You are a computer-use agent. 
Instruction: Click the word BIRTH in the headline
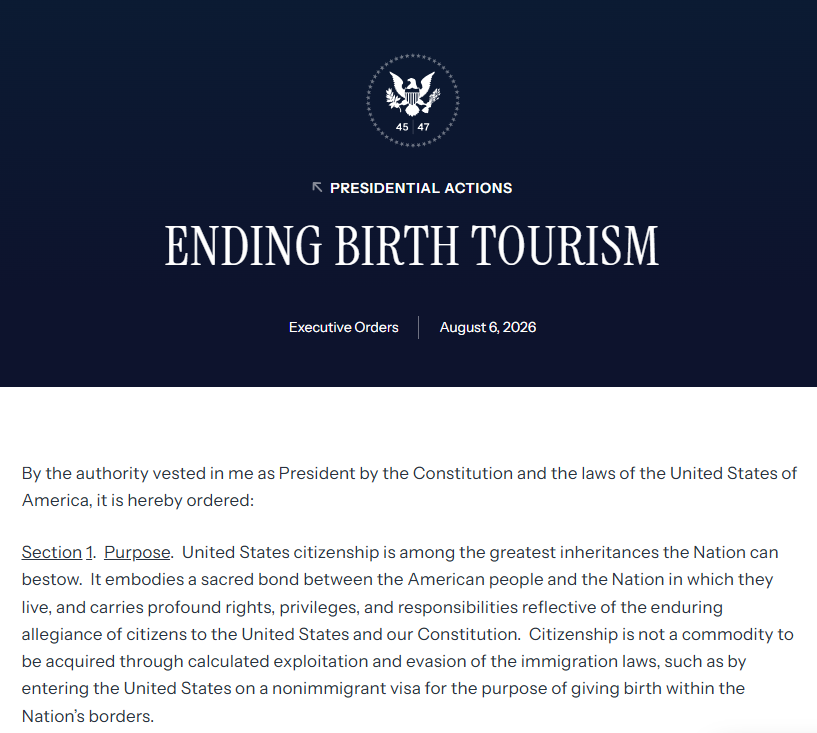coord(396,245)
